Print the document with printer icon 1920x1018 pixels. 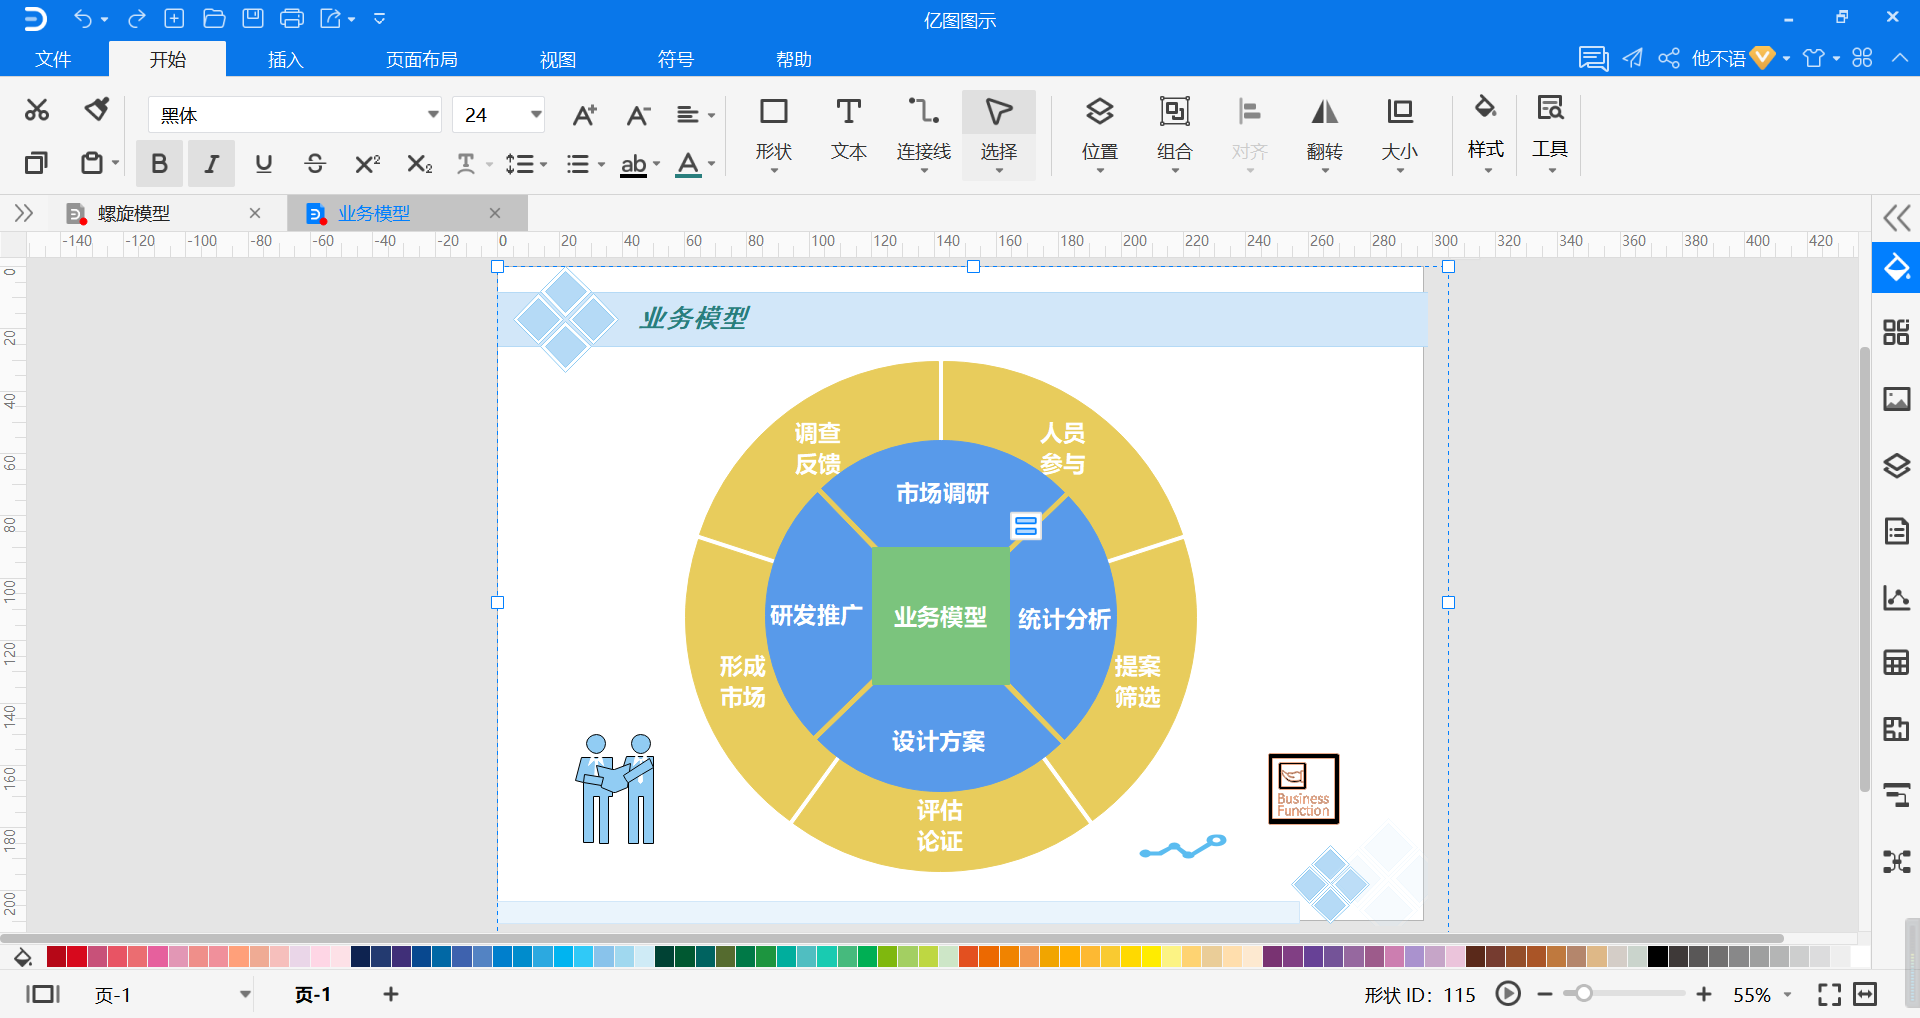tap(292, 18)
